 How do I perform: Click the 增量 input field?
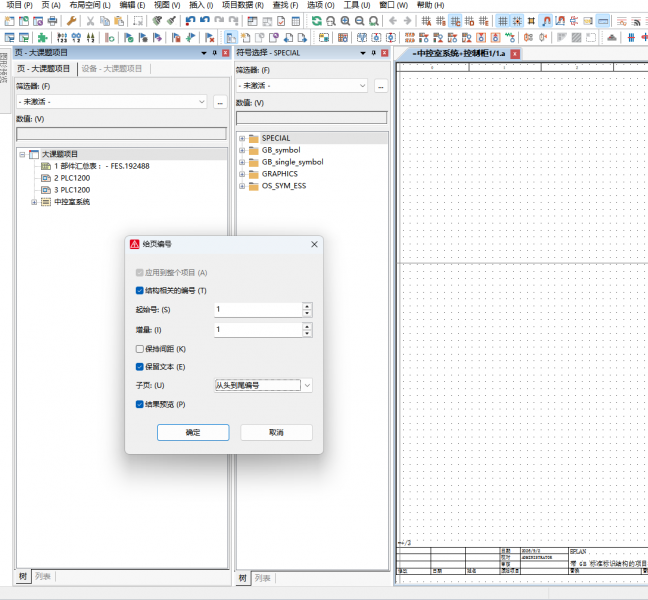click(258, 330)
